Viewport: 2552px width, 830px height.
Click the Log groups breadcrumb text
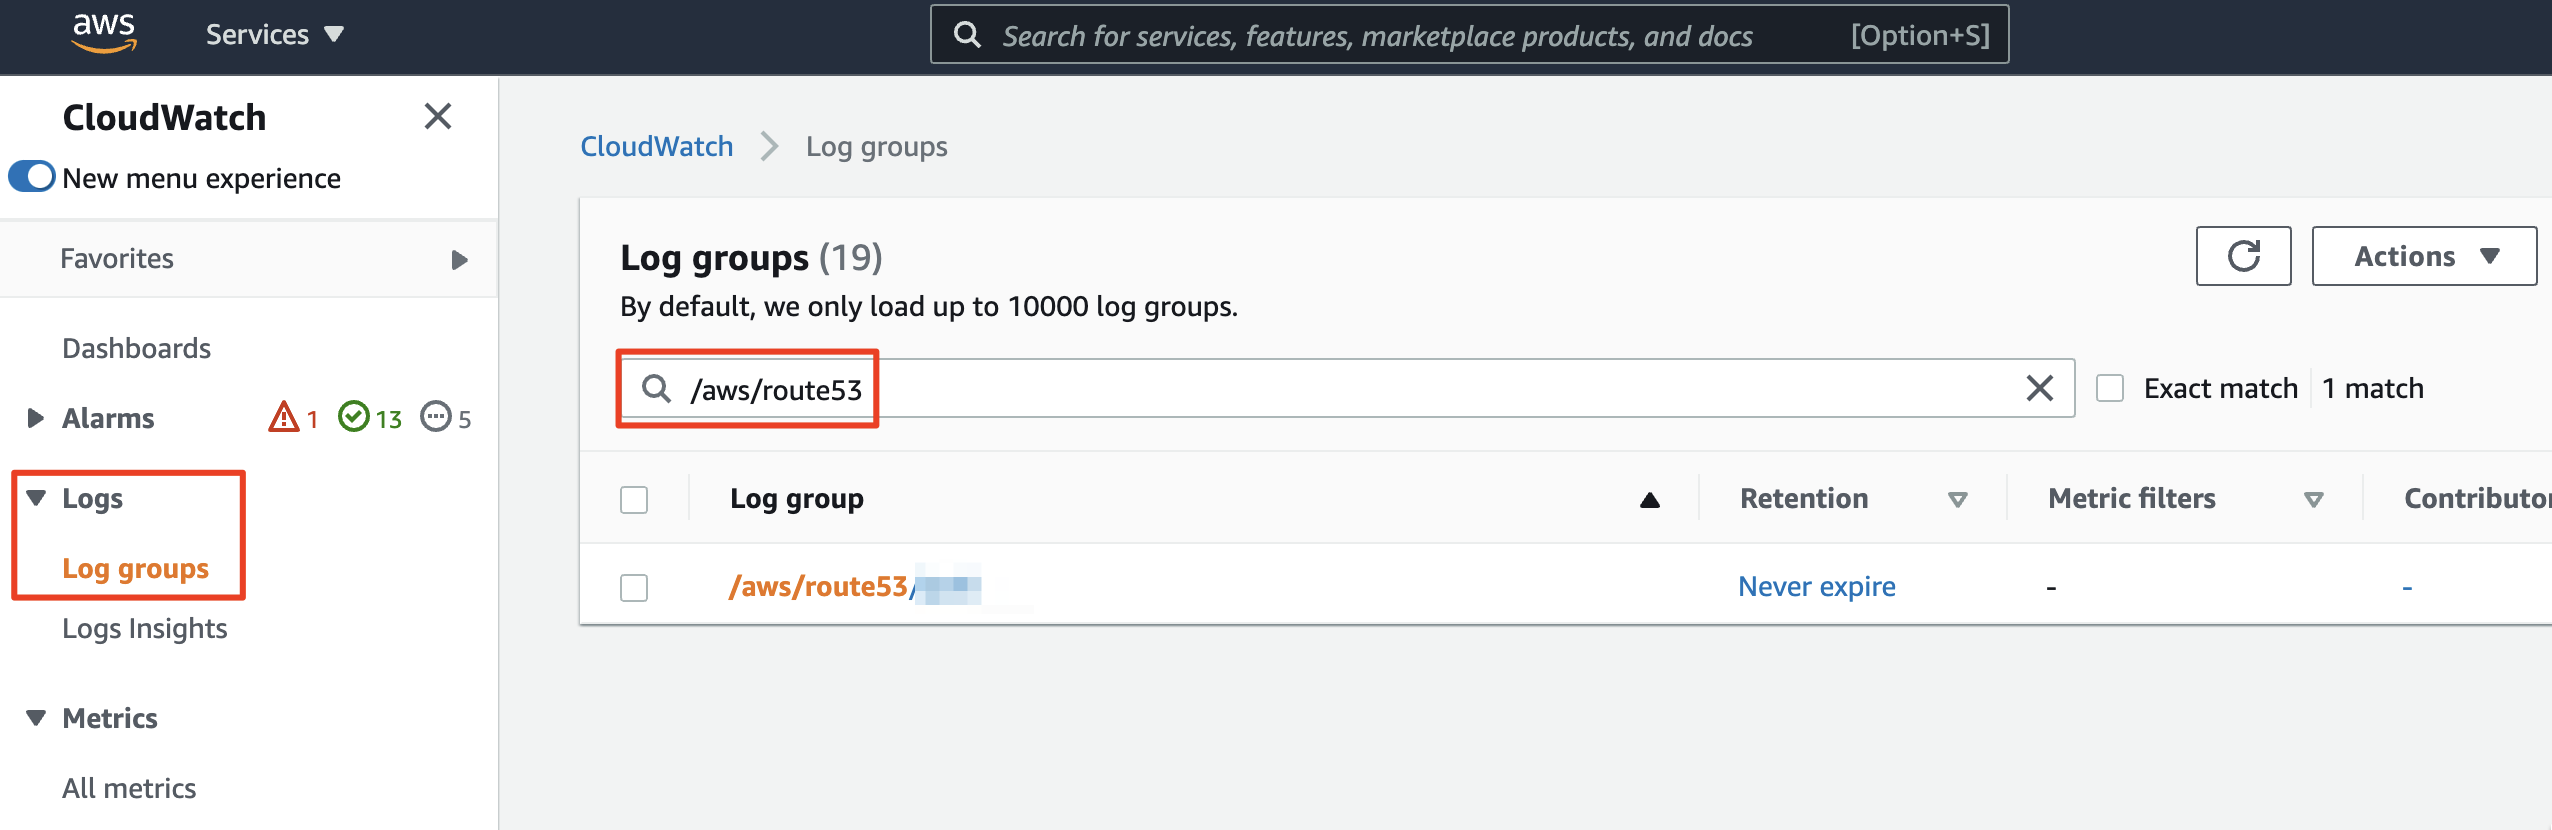point(877,146)
